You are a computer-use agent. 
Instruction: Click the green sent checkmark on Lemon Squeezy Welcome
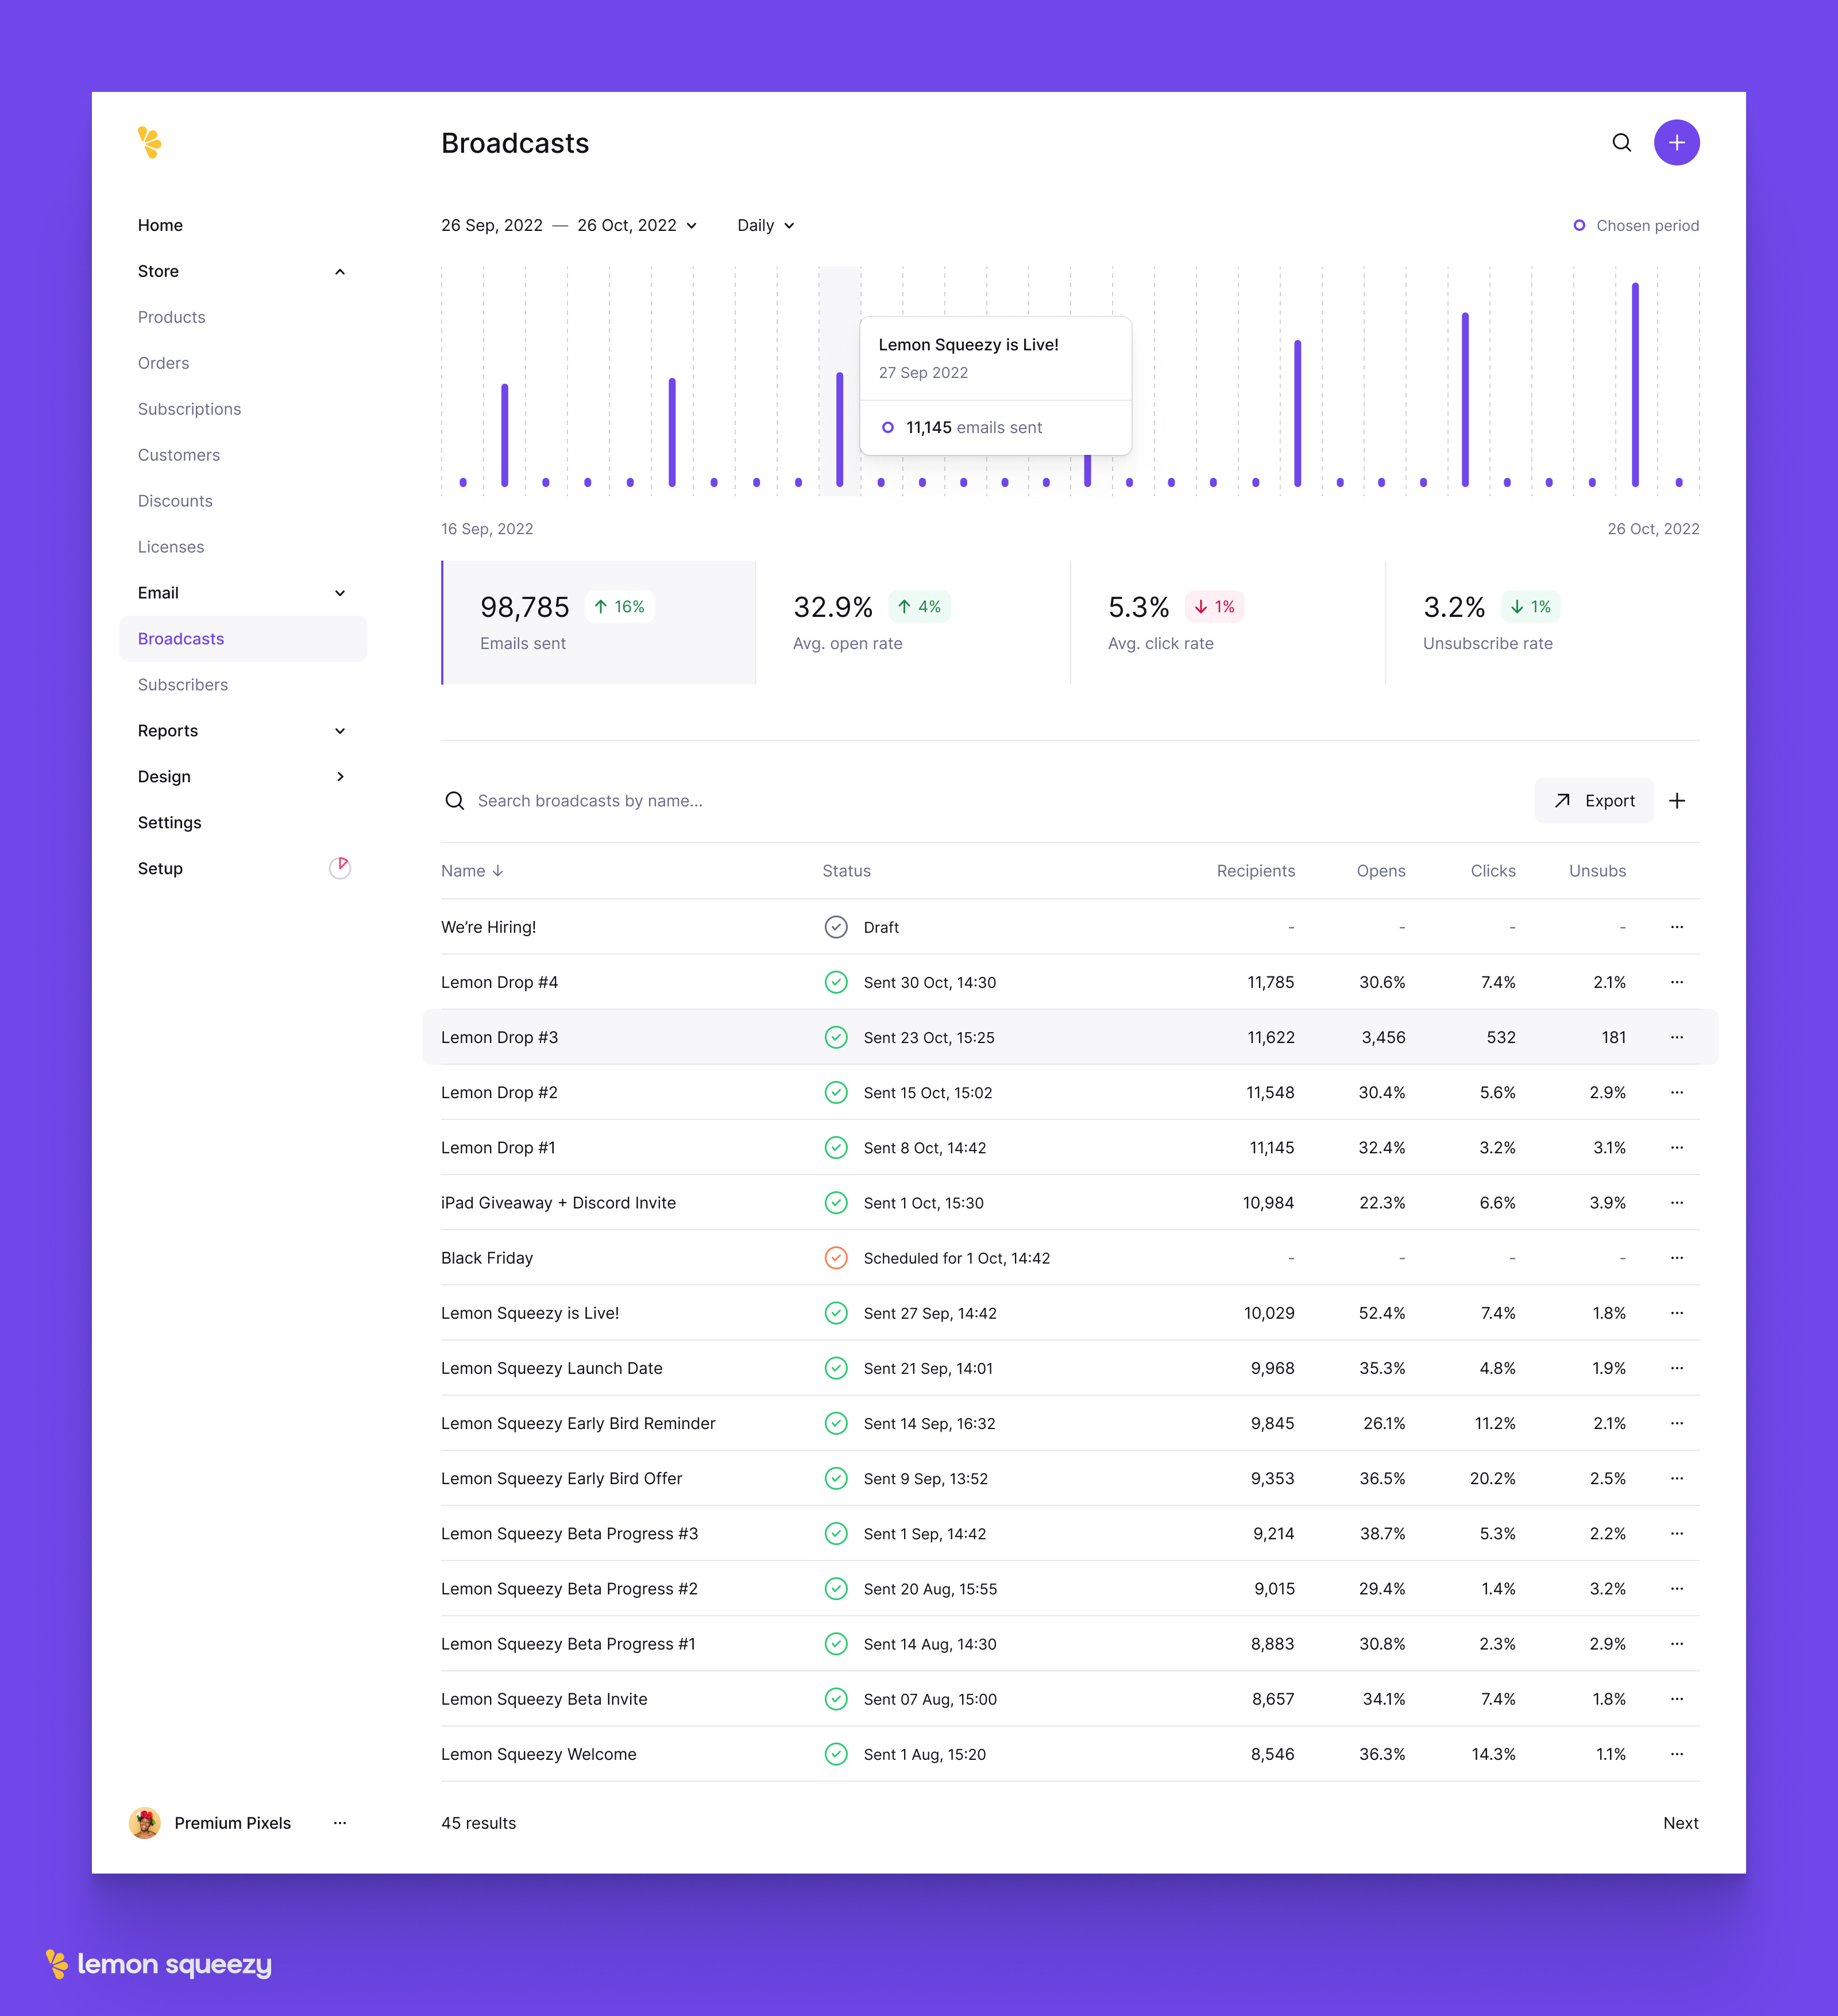click(837, 1753)
